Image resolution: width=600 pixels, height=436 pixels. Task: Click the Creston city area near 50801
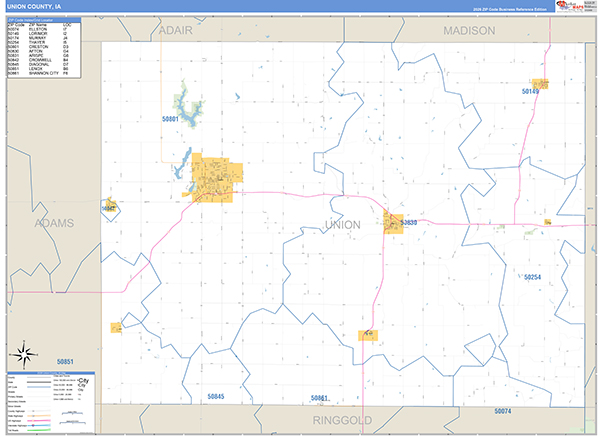[x=214, y=178]
